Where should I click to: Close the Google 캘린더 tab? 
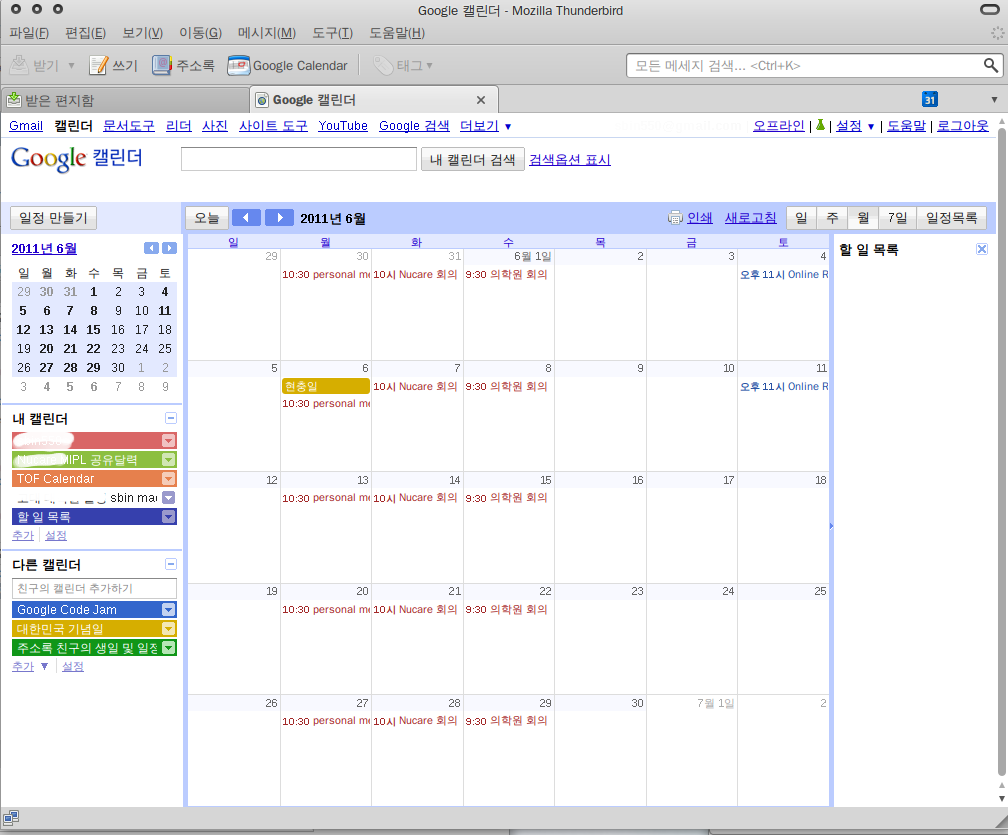[481, 100]
